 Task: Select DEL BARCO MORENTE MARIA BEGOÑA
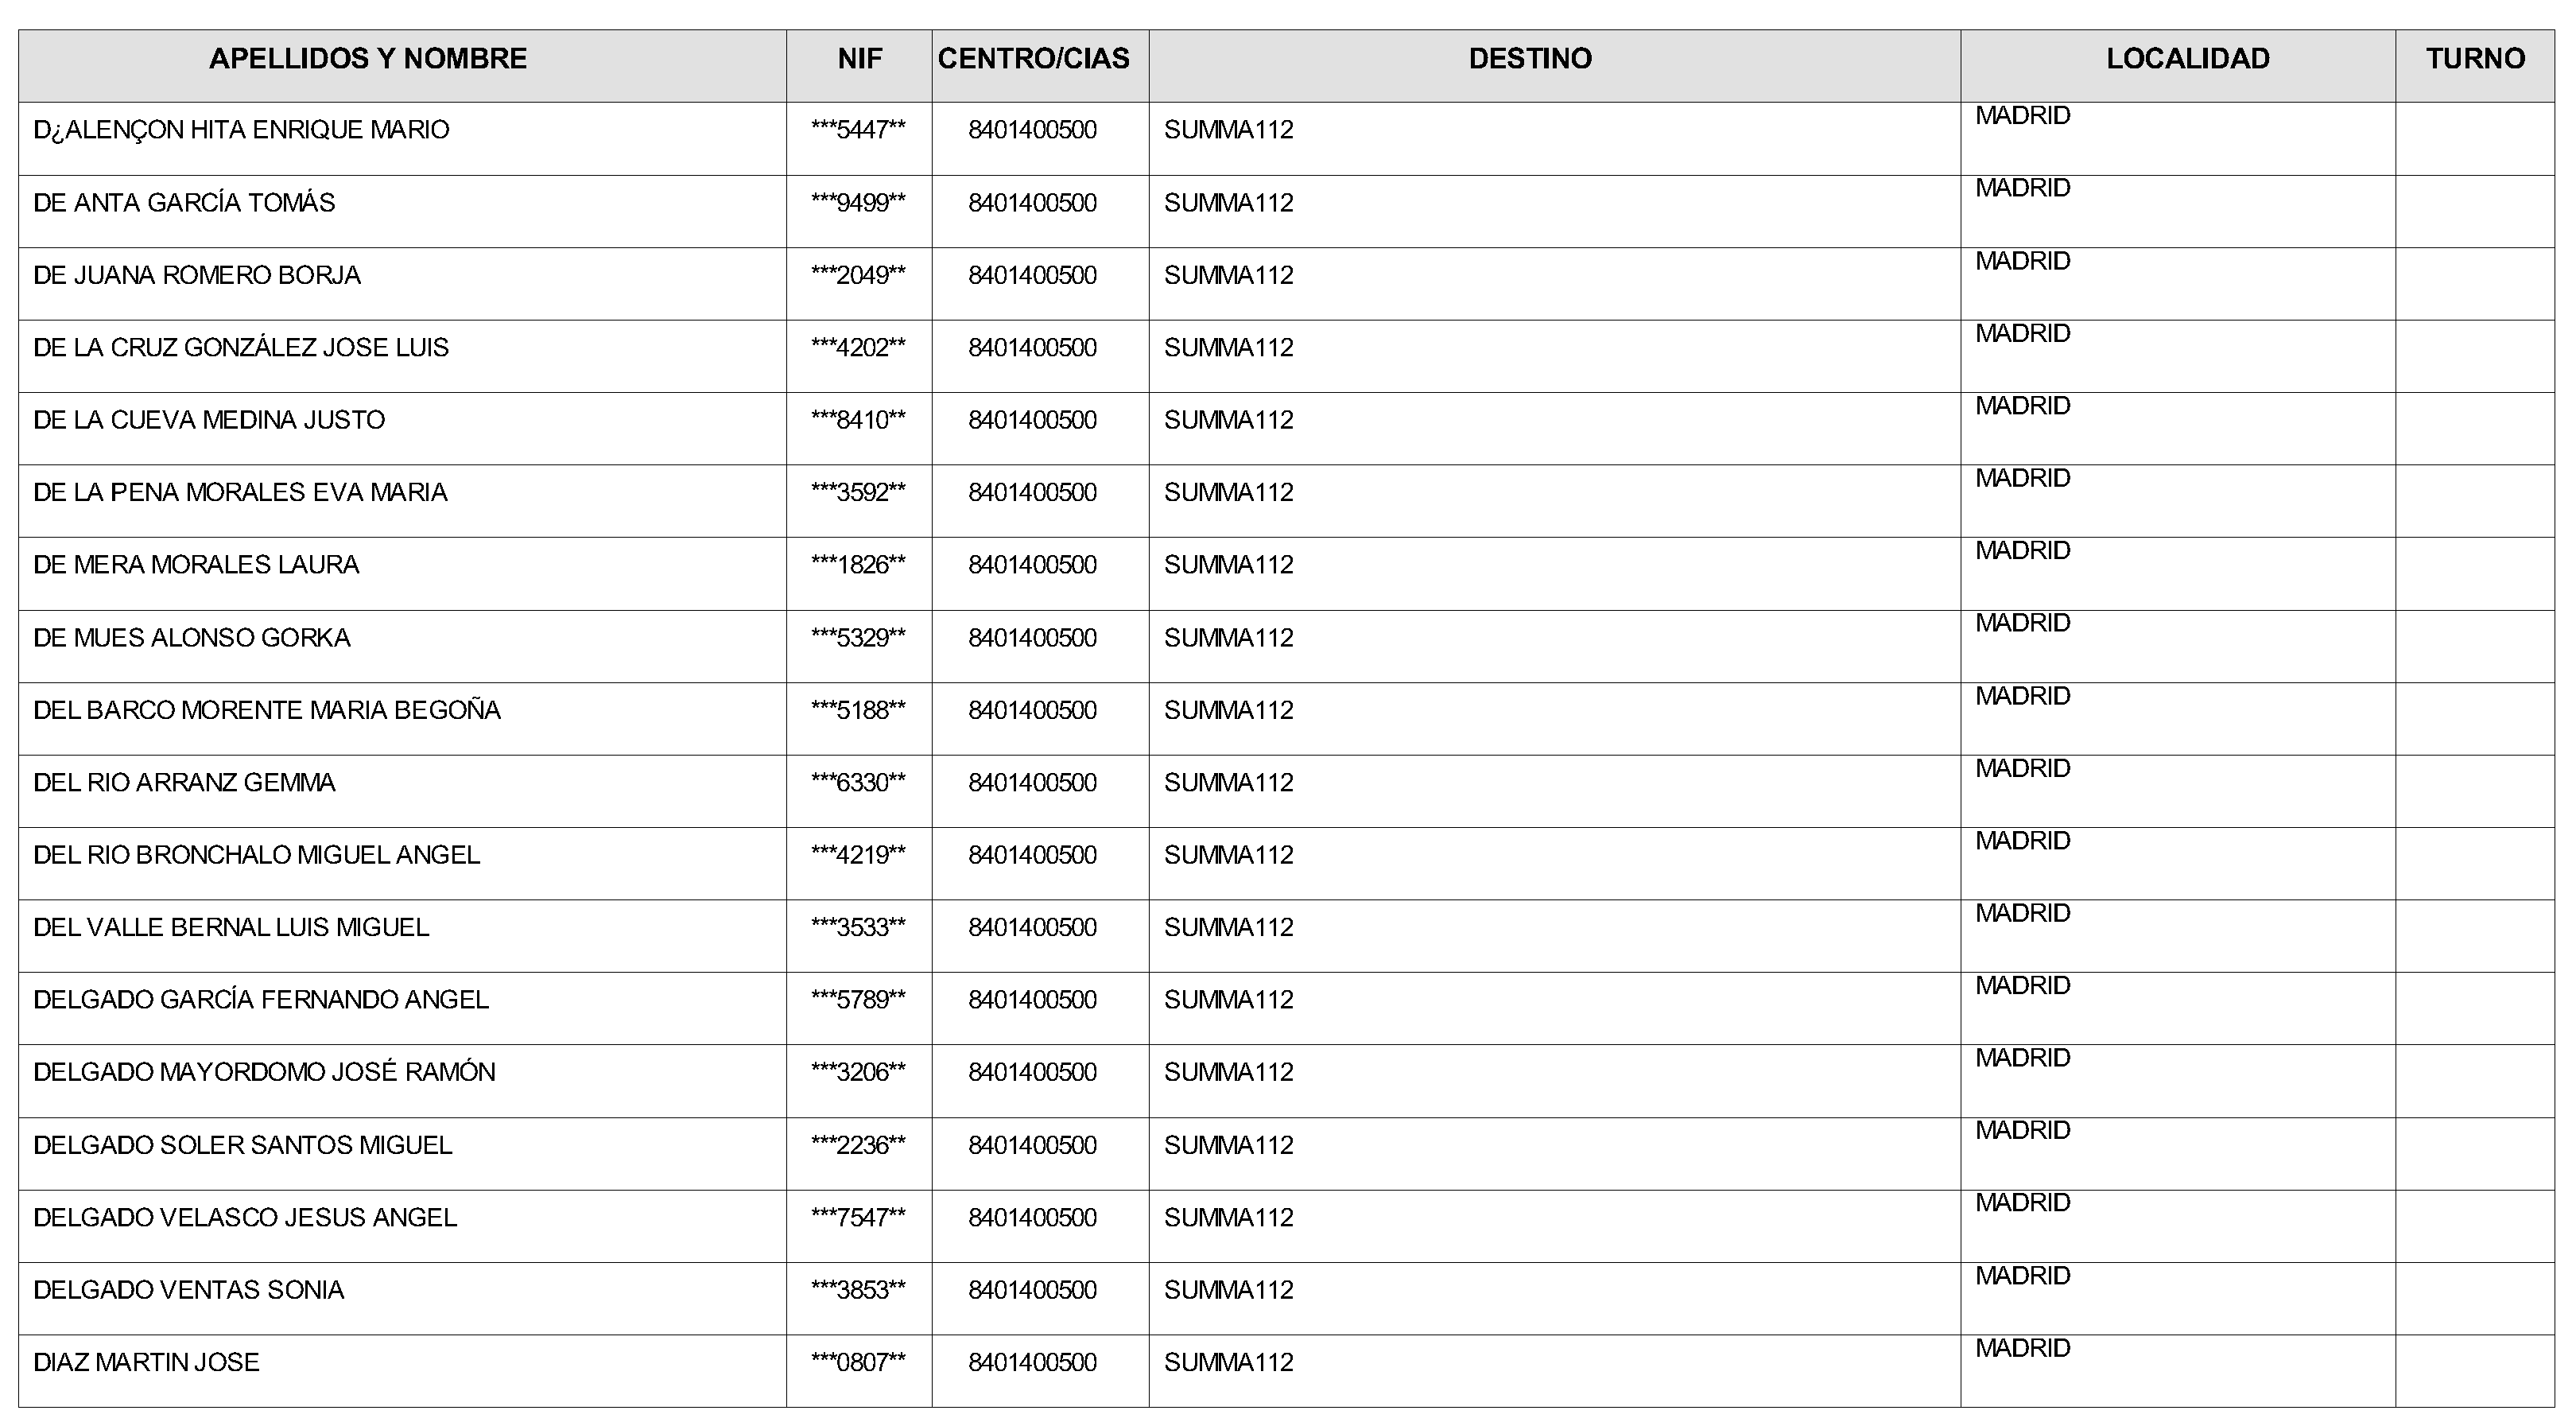tap(267, 710)
